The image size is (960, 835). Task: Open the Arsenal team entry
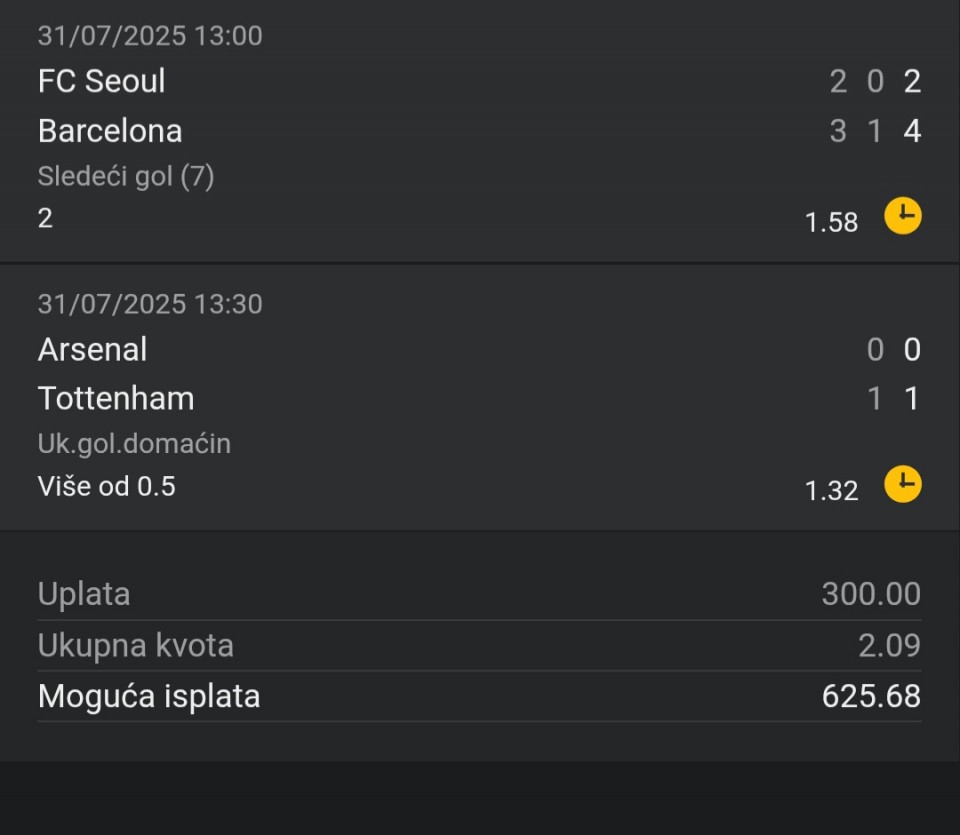coord(92,350)
